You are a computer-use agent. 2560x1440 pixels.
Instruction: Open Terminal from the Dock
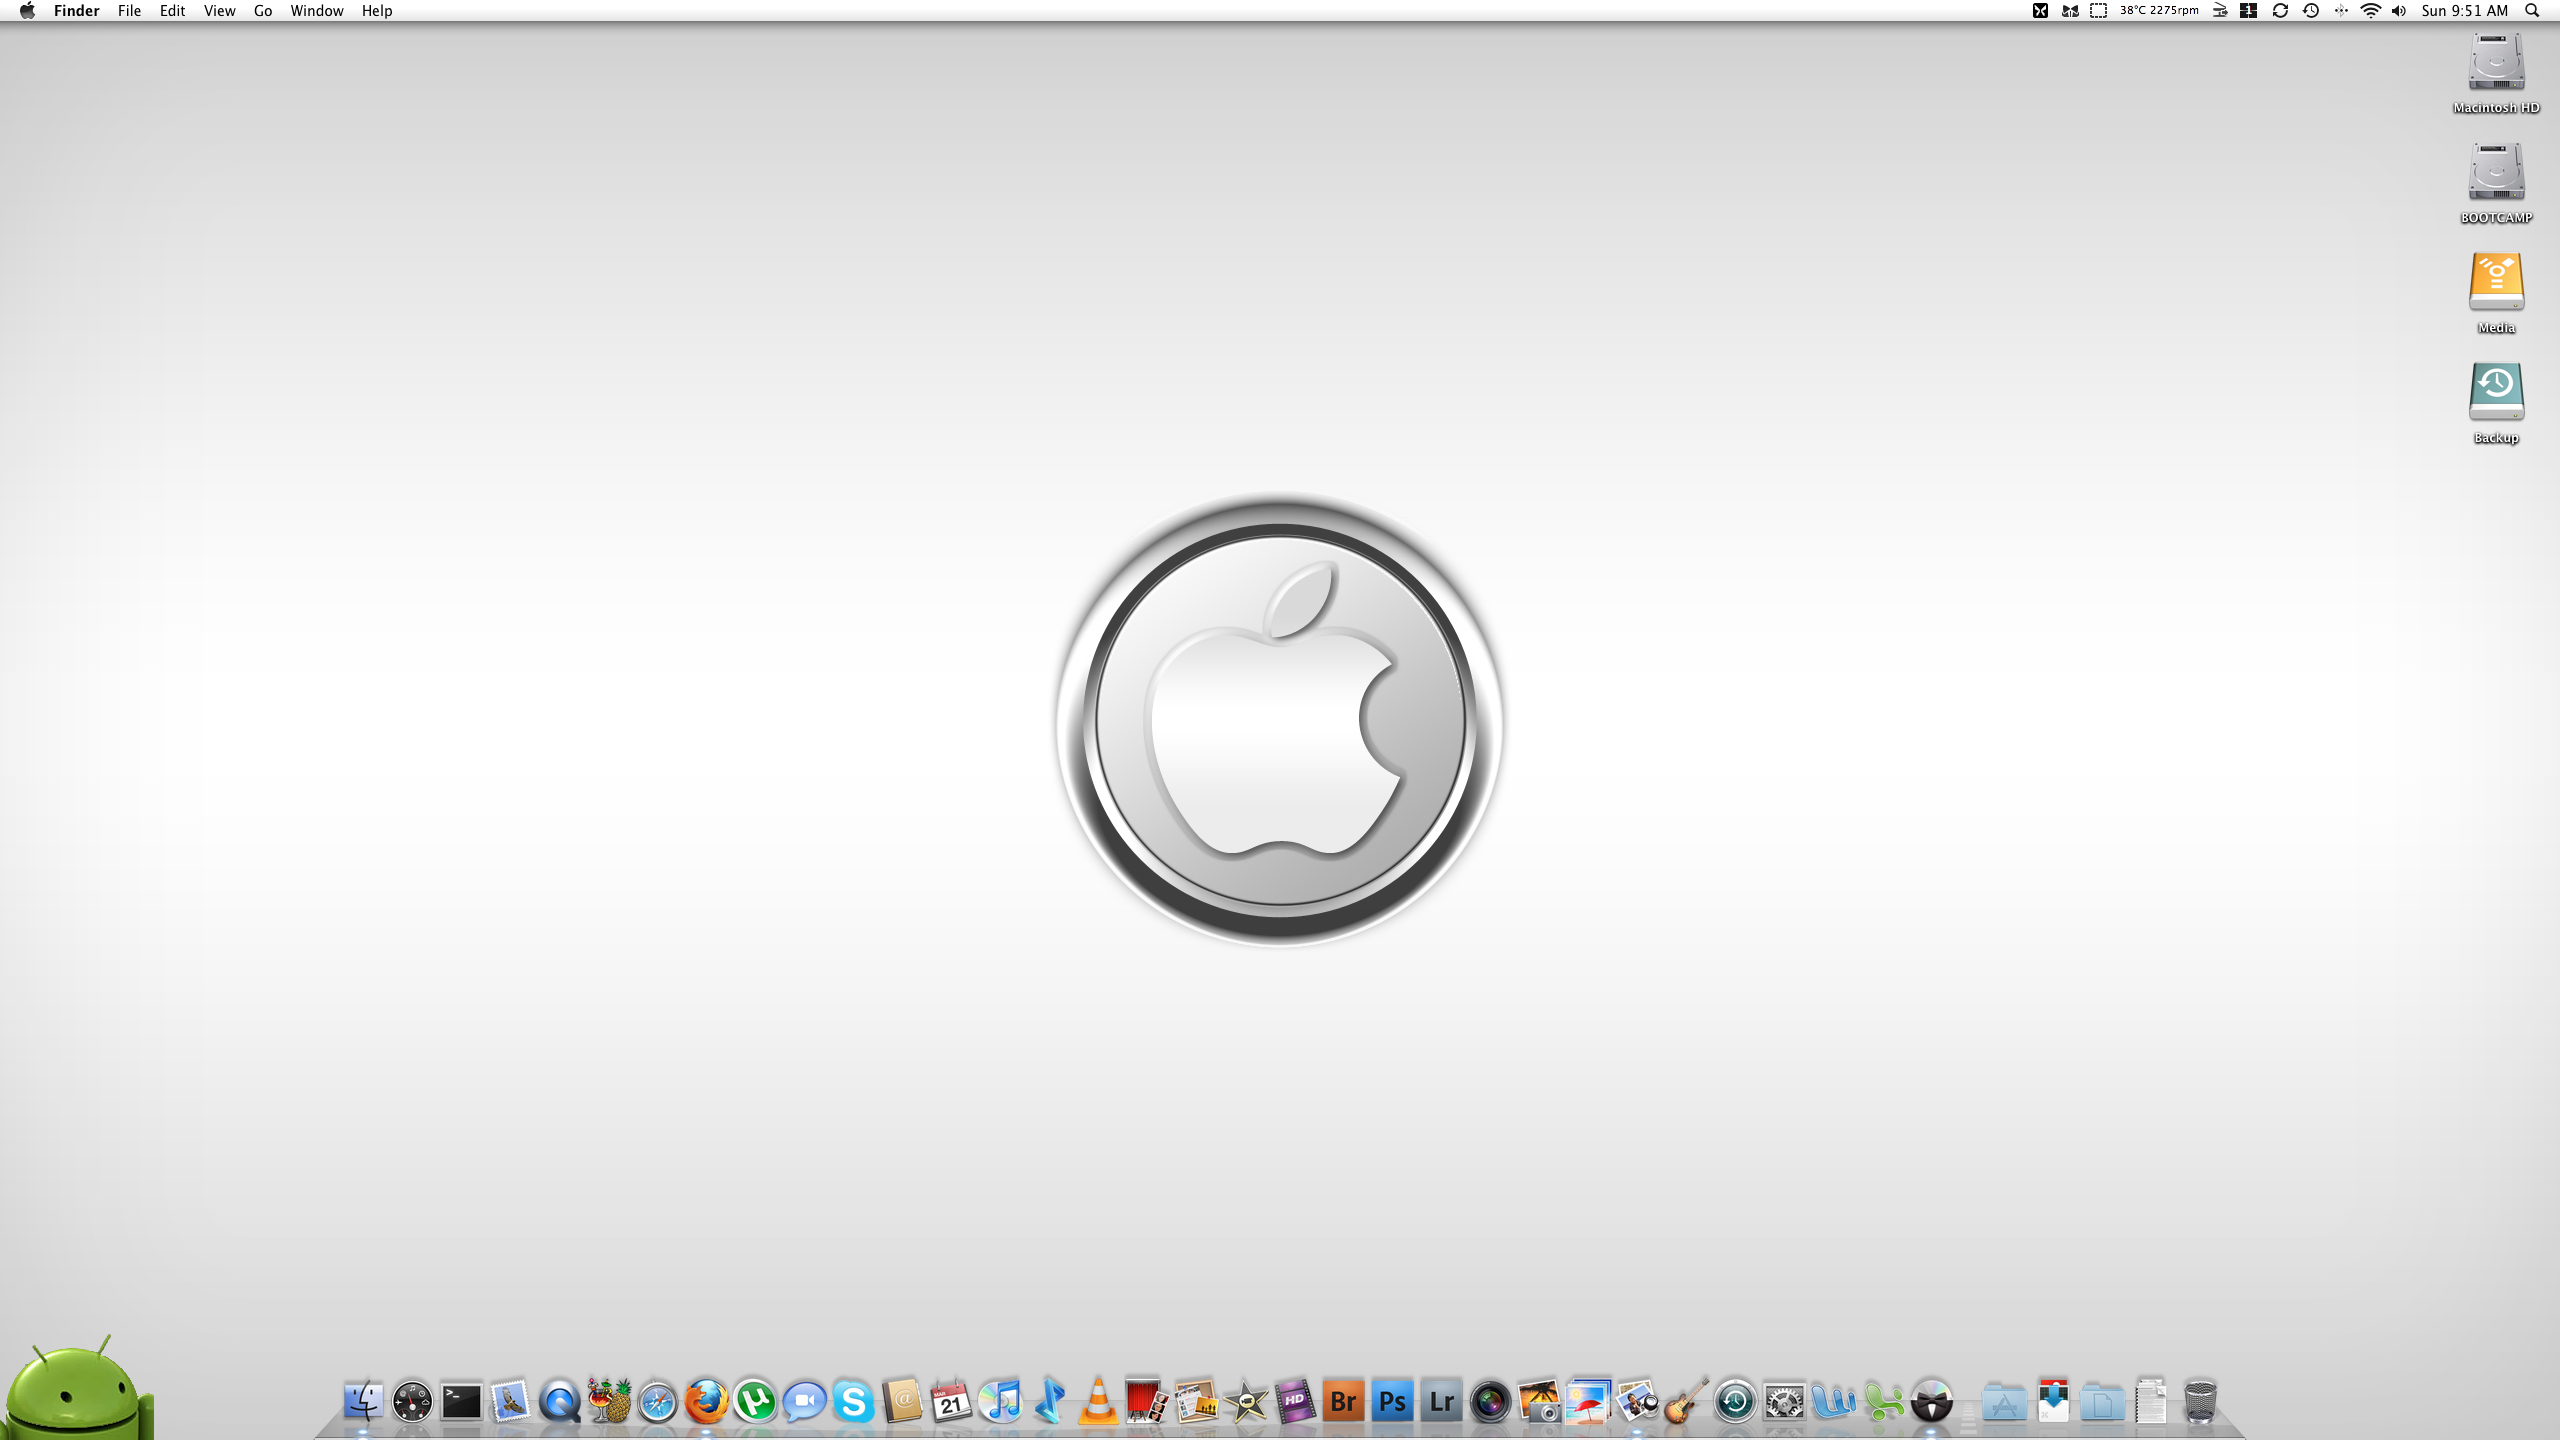(x=461, y=1401)
